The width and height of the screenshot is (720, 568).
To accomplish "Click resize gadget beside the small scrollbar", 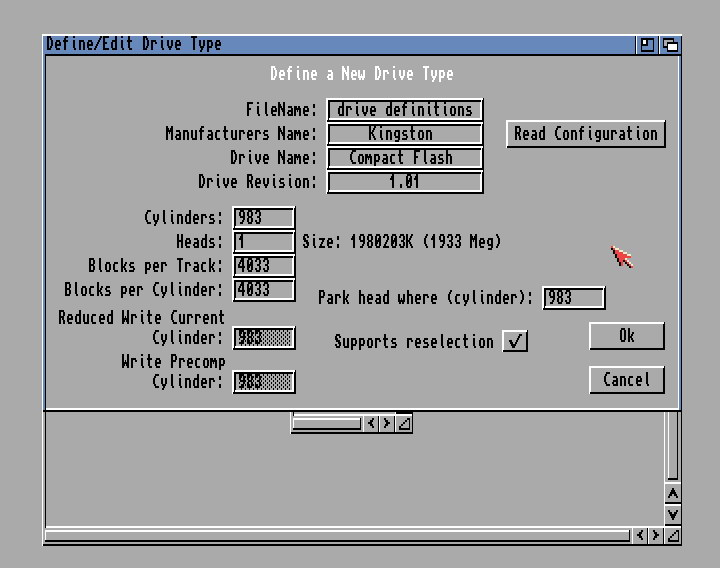I will tap(404, 424).
